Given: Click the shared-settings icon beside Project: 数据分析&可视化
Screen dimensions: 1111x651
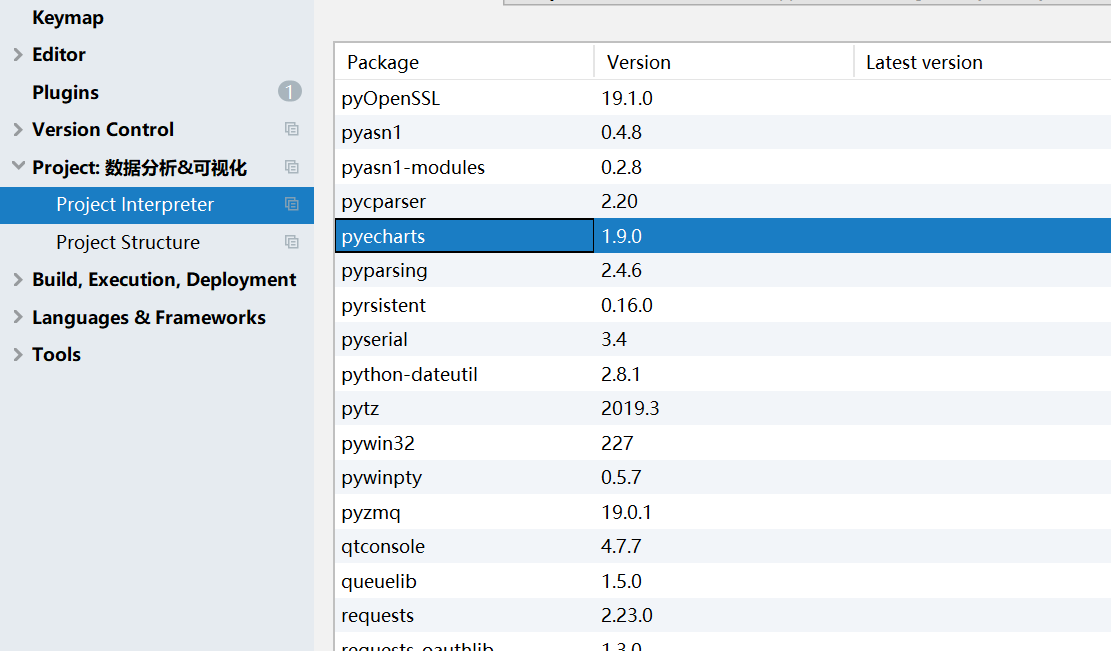Looking at the screenshot, I should 291,166.
